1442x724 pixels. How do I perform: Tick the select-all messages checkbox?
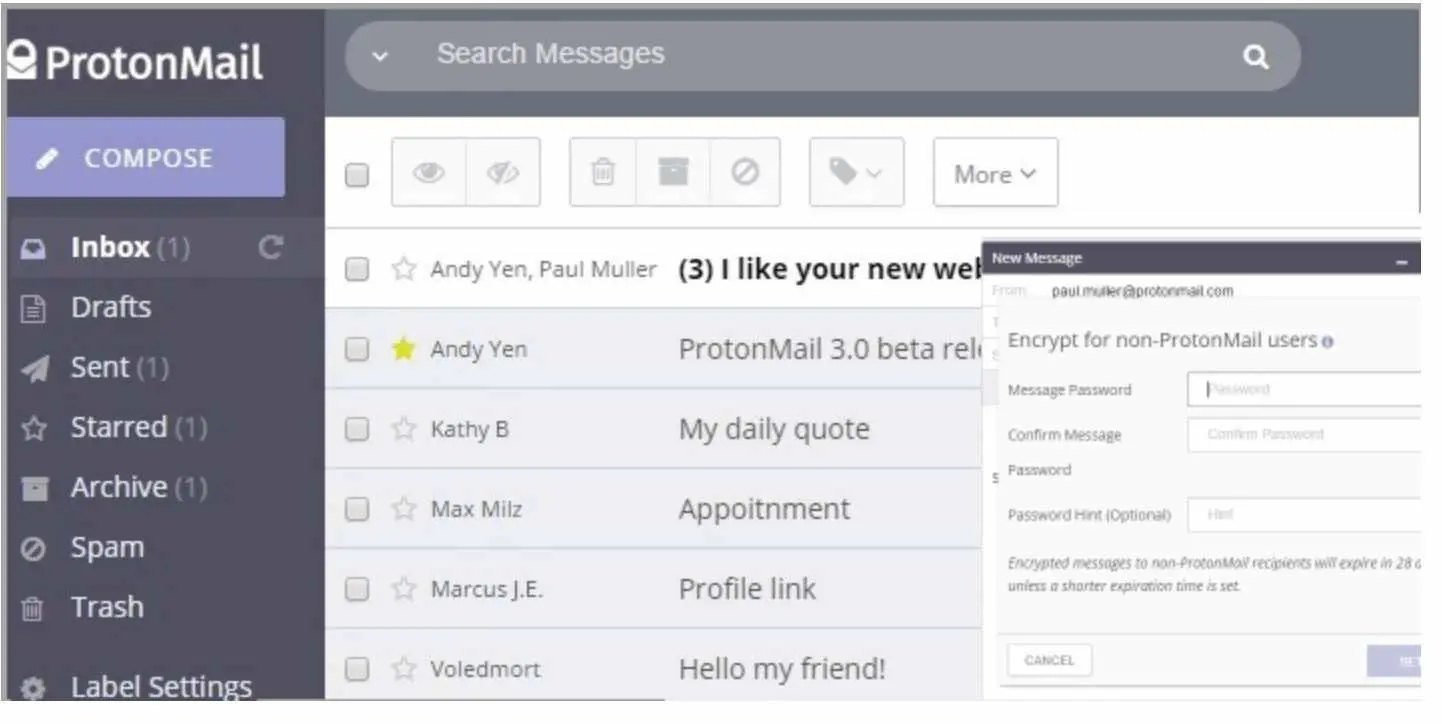pos(357,176)
